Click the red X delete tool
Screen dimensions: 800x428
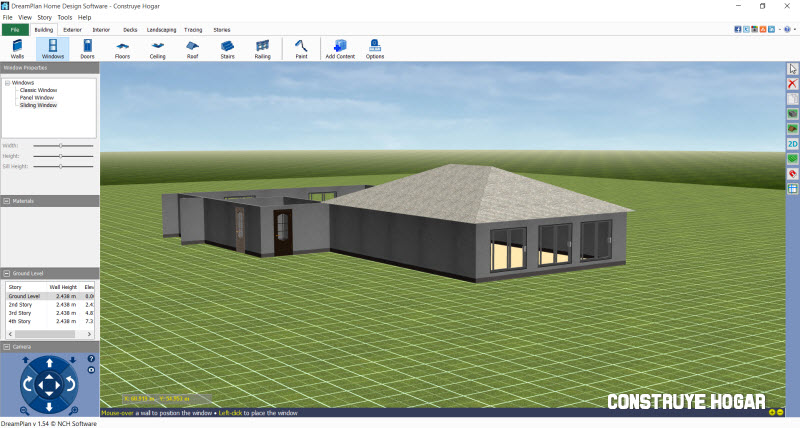click(x=792, y=84)
